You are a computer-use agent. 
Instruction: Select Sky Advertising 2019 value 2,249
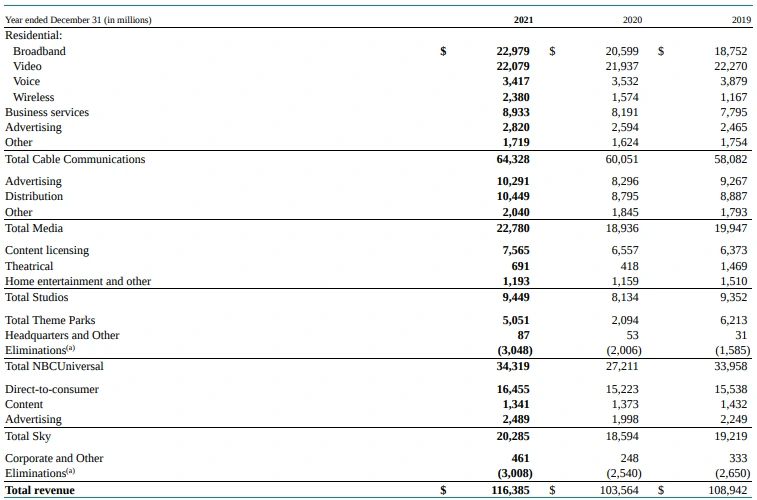pyautogui.click(x=734, y=419)
